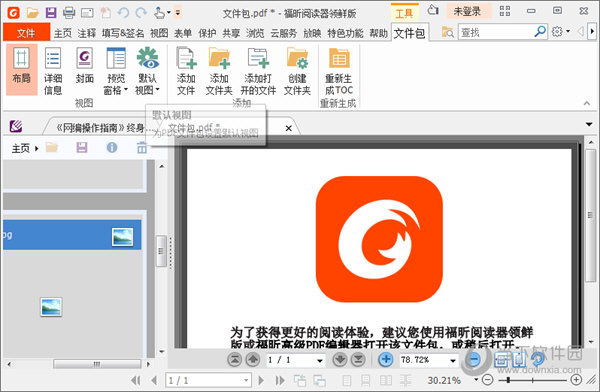600x392 pixels.
Task: Zoom in with the blue plus button
Action: pos(386,359)
